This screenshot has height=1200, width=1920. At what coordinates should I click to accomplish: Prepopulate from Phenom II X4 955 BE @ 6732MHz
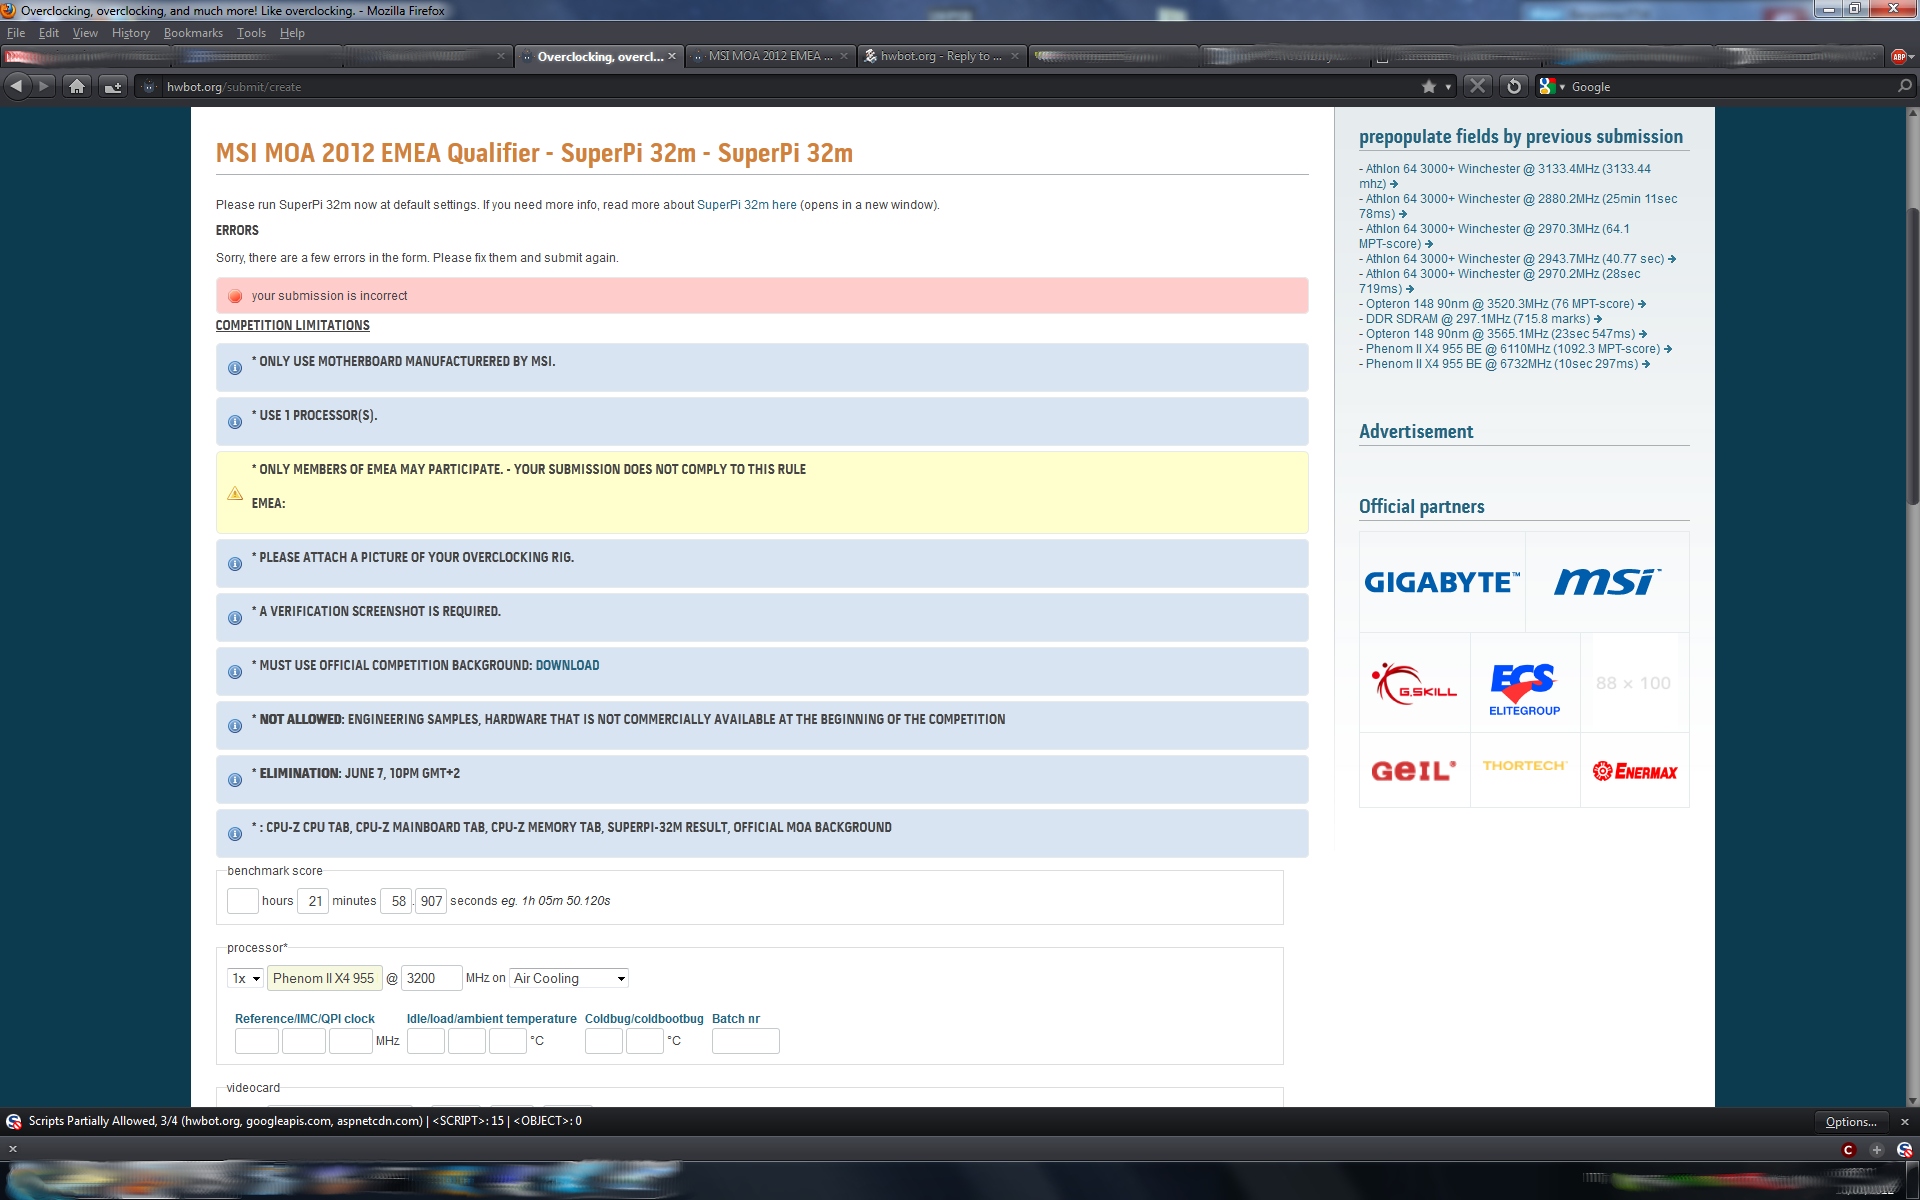1504,364
